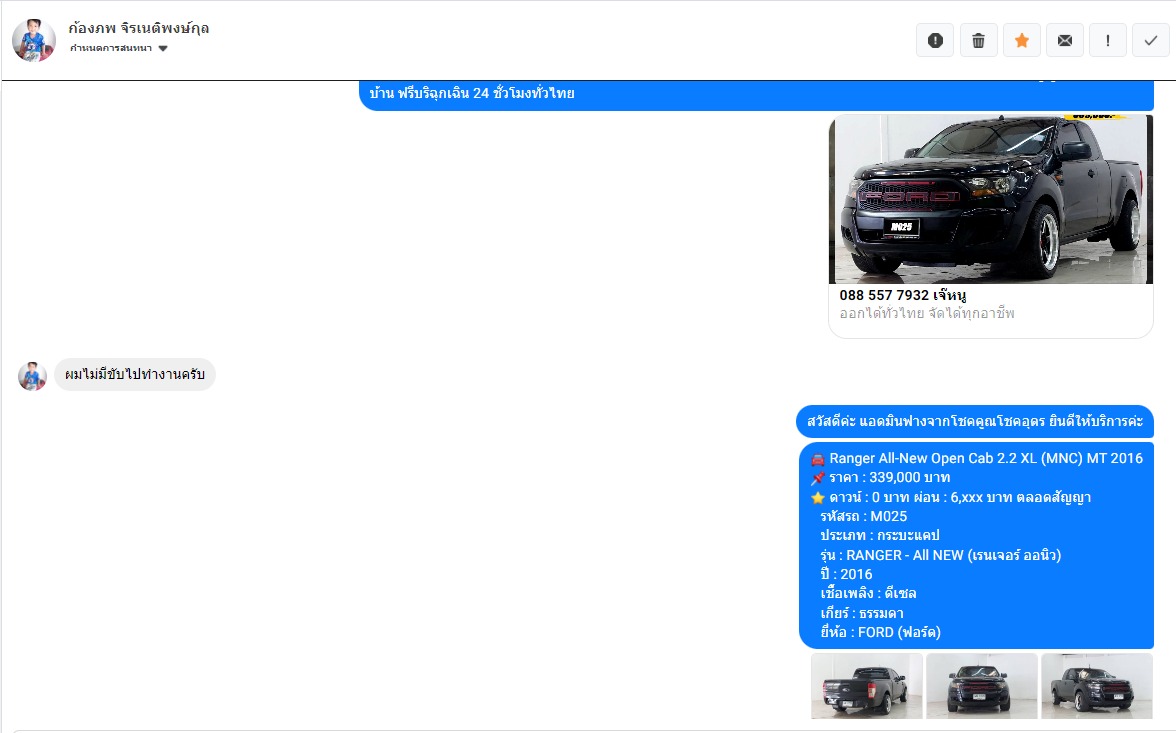
Task: Open the first truck rear-view thumbnail
Action: [x=866, y=686]
